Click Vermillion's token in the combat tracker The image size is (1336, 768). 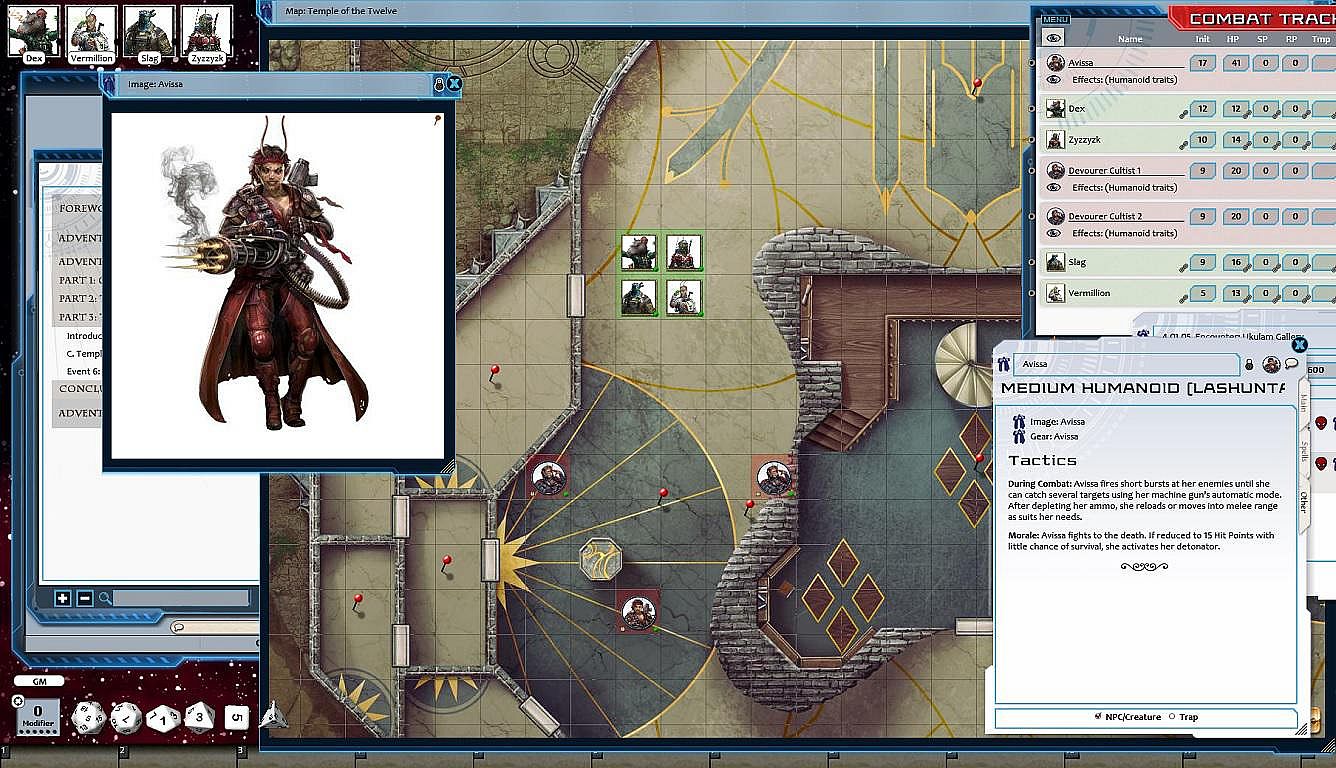tap(1055, 293)
